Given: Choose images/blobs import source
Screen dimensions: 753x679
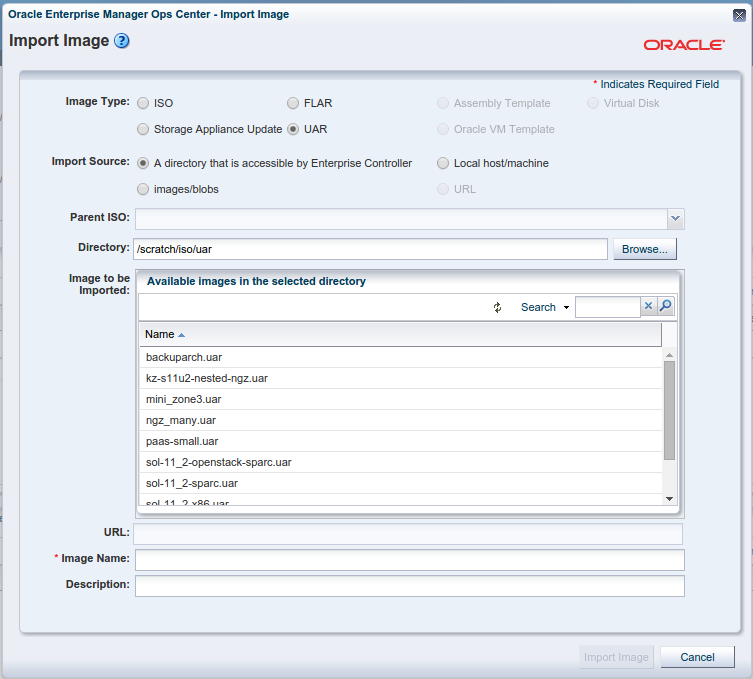Looking at the screenshot, I should pyautogui.click(x=143, y=189).
